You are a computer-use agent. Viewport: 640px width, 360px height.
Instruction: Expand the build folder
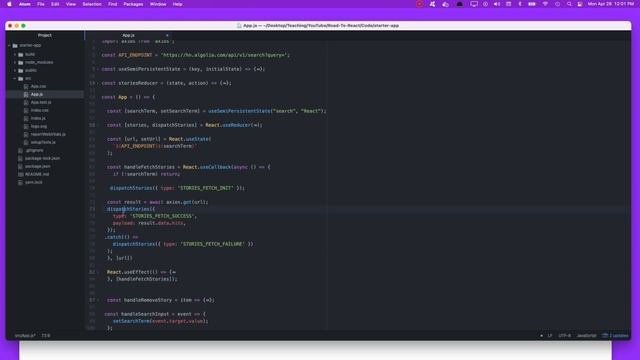[x=15, y=54]
